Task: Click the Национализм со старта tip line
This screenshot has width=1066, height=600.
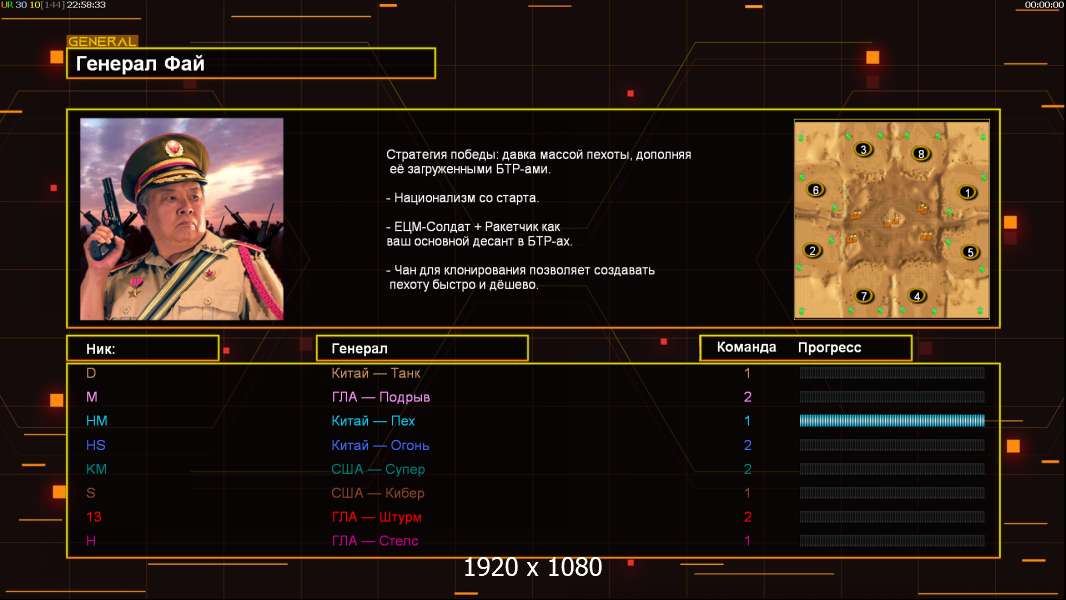Action: (462, 198)
